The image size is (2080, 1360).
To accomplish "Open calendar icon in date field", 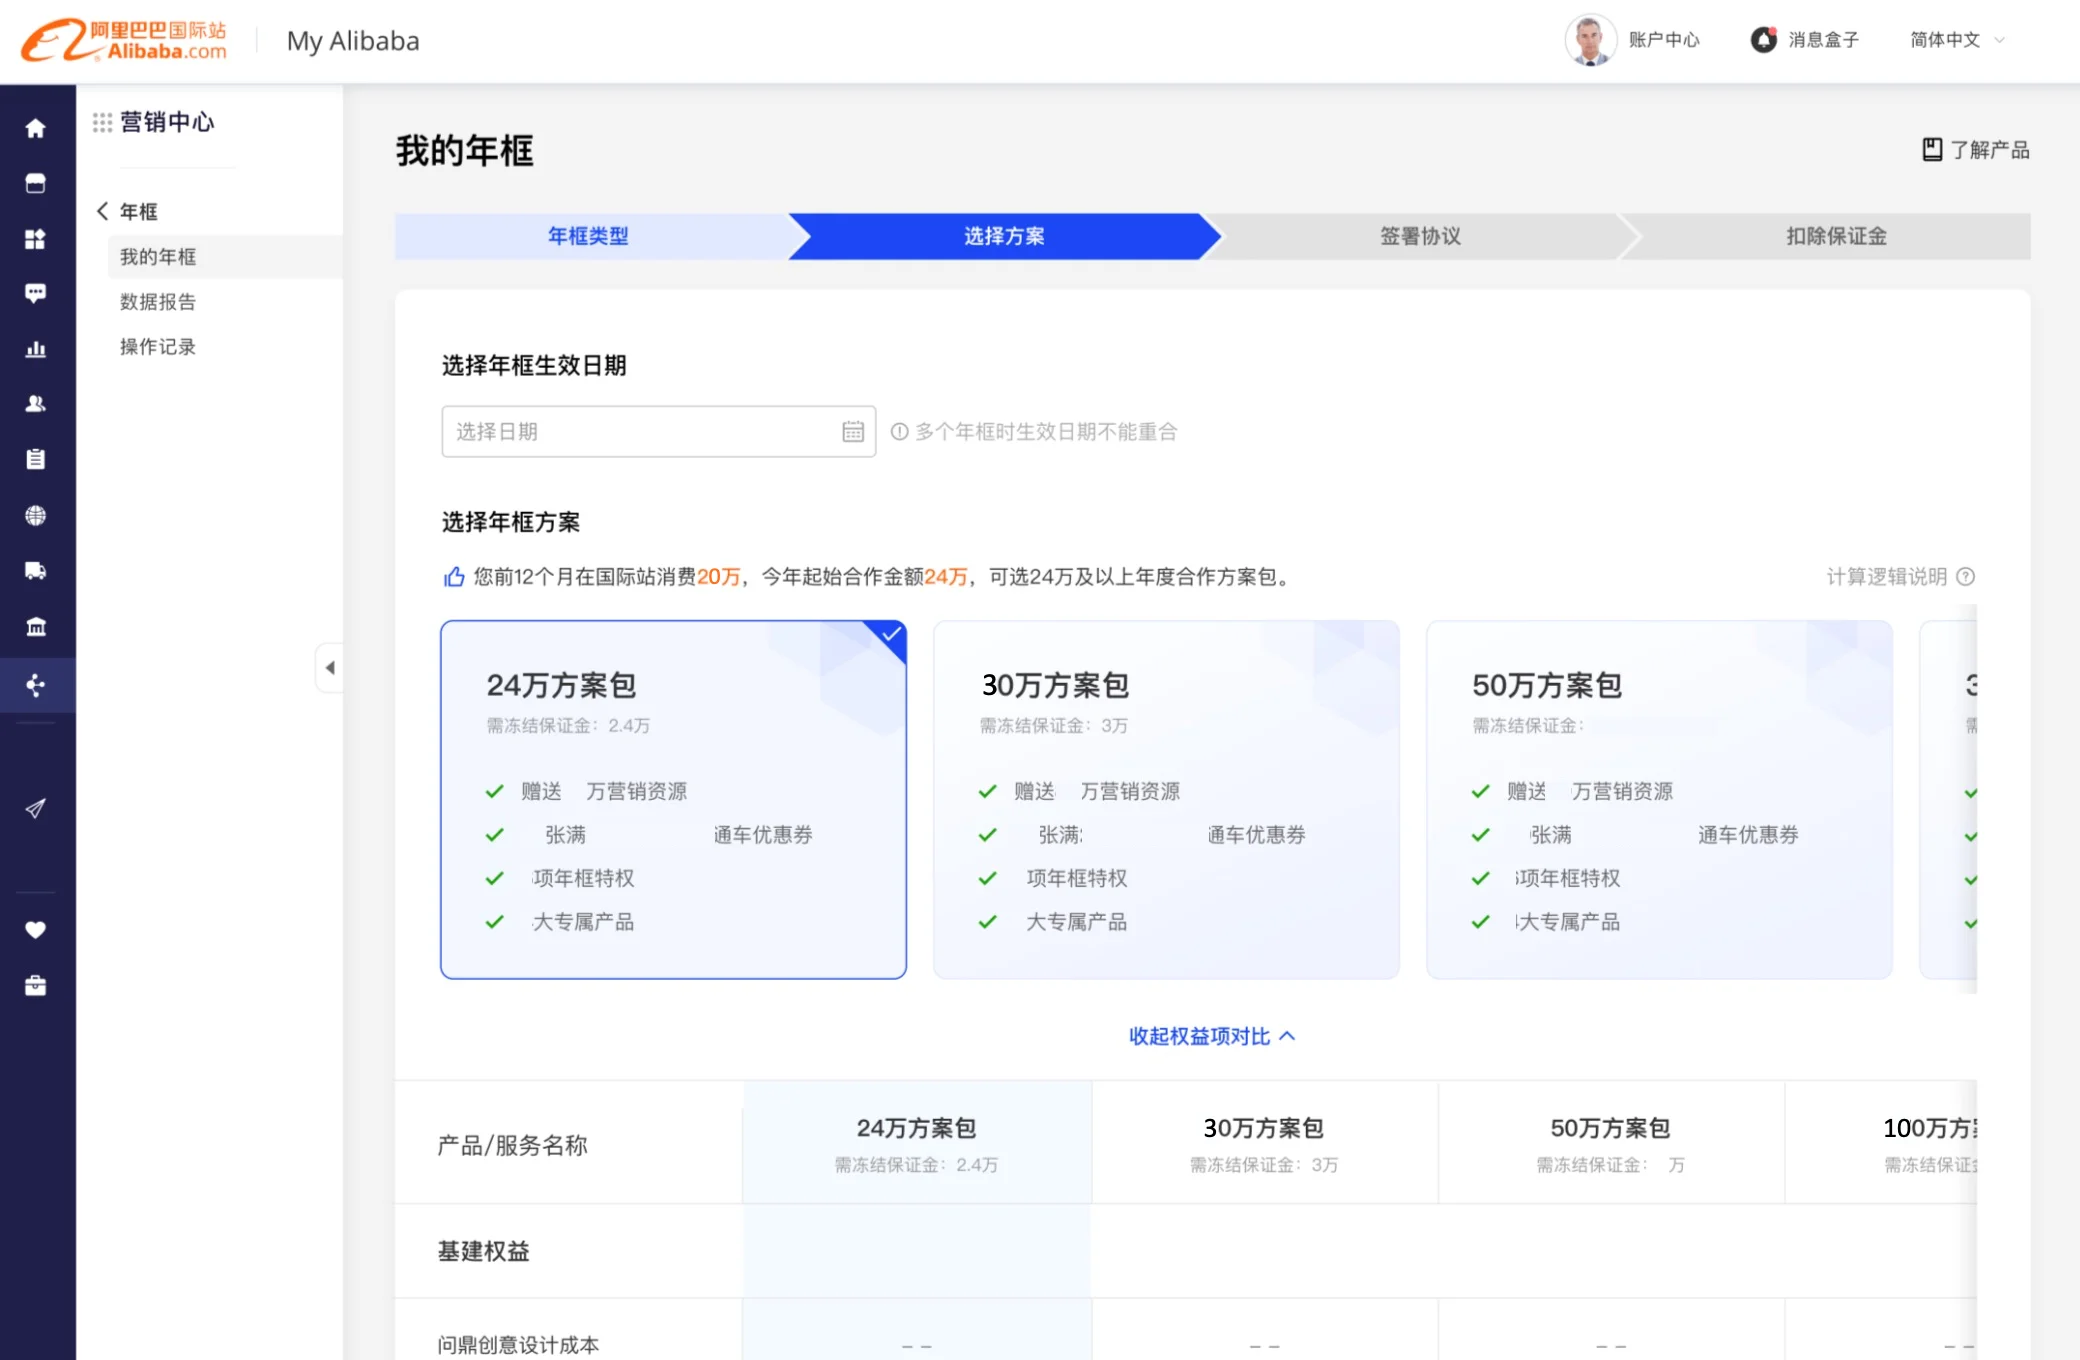I will point(853,432).
